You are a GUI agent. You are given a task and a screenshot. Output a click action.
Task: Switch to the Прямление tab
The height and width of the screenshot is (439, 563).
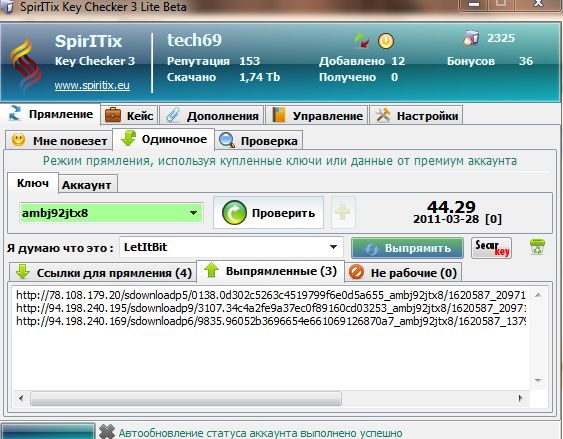50,114
